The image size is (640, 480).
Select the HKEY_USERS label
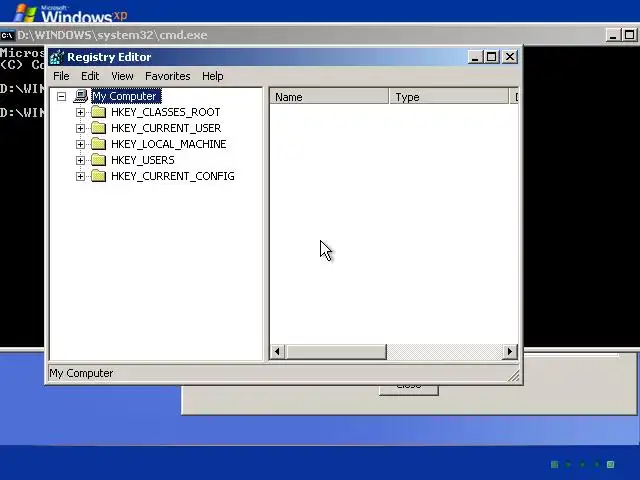[x=142, y=160]
